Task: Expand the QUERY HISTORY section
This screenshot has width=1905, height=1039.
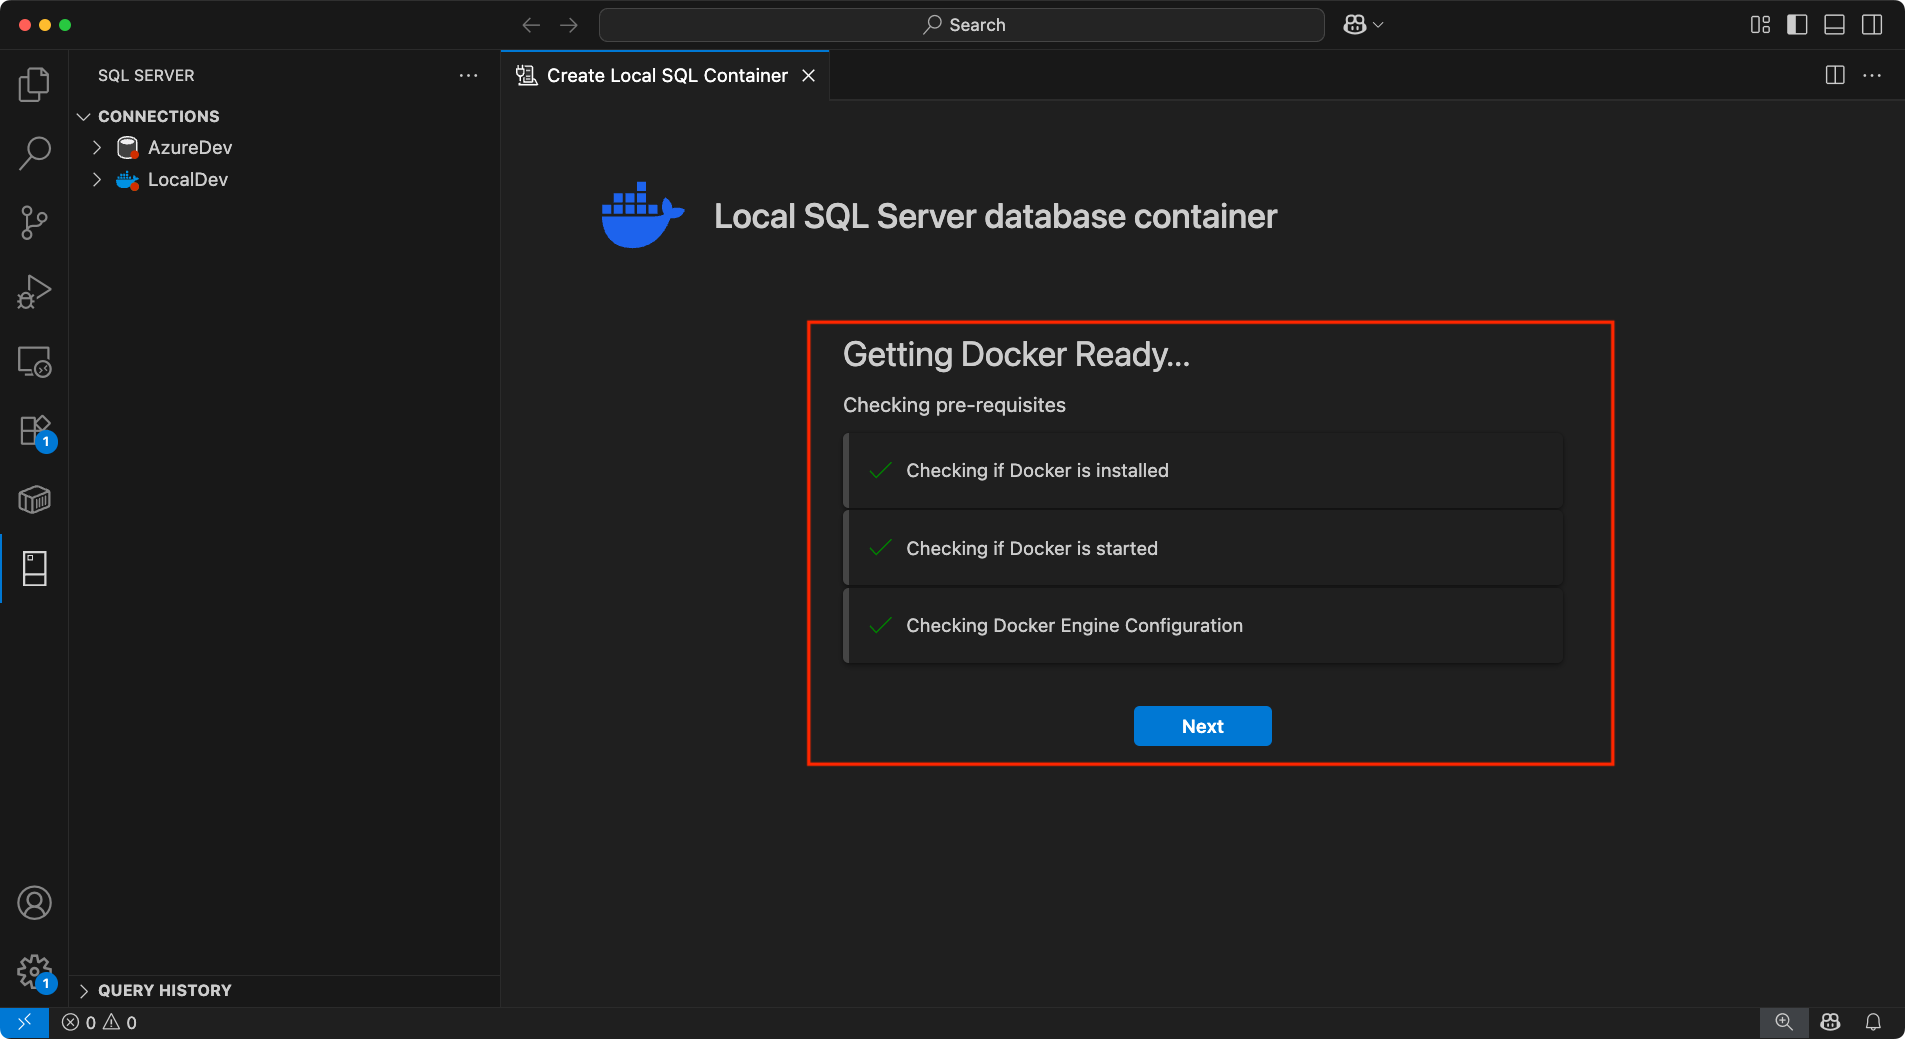Action: (x=84, y=990)
